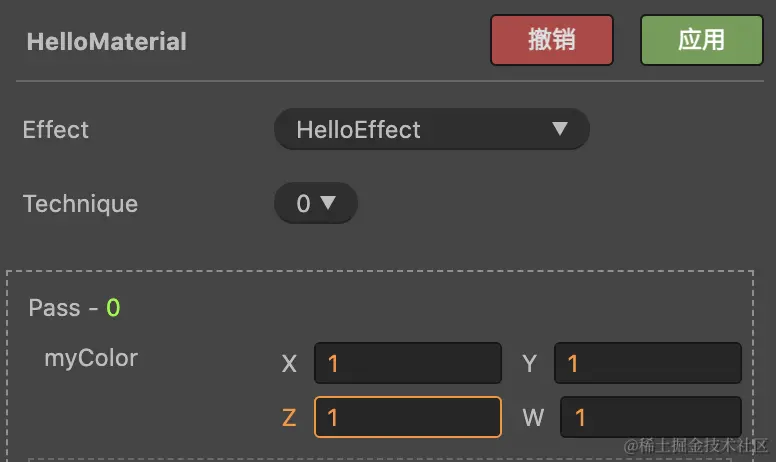The width and height of the screenshot is (776, 462).
Task: Click the 稀土掘金技术社区 watermark text
Action: pos(696,445)
